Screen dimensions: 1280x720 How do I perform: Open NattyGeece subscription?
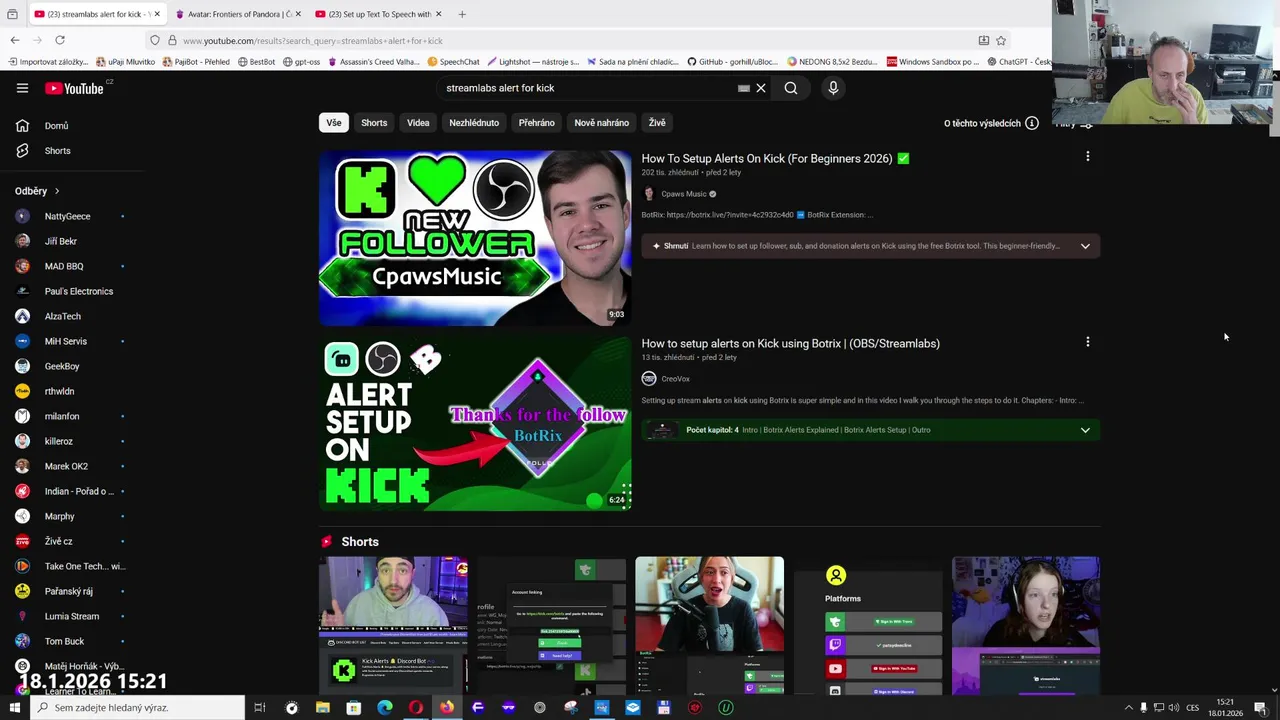[x=68, y=216]
